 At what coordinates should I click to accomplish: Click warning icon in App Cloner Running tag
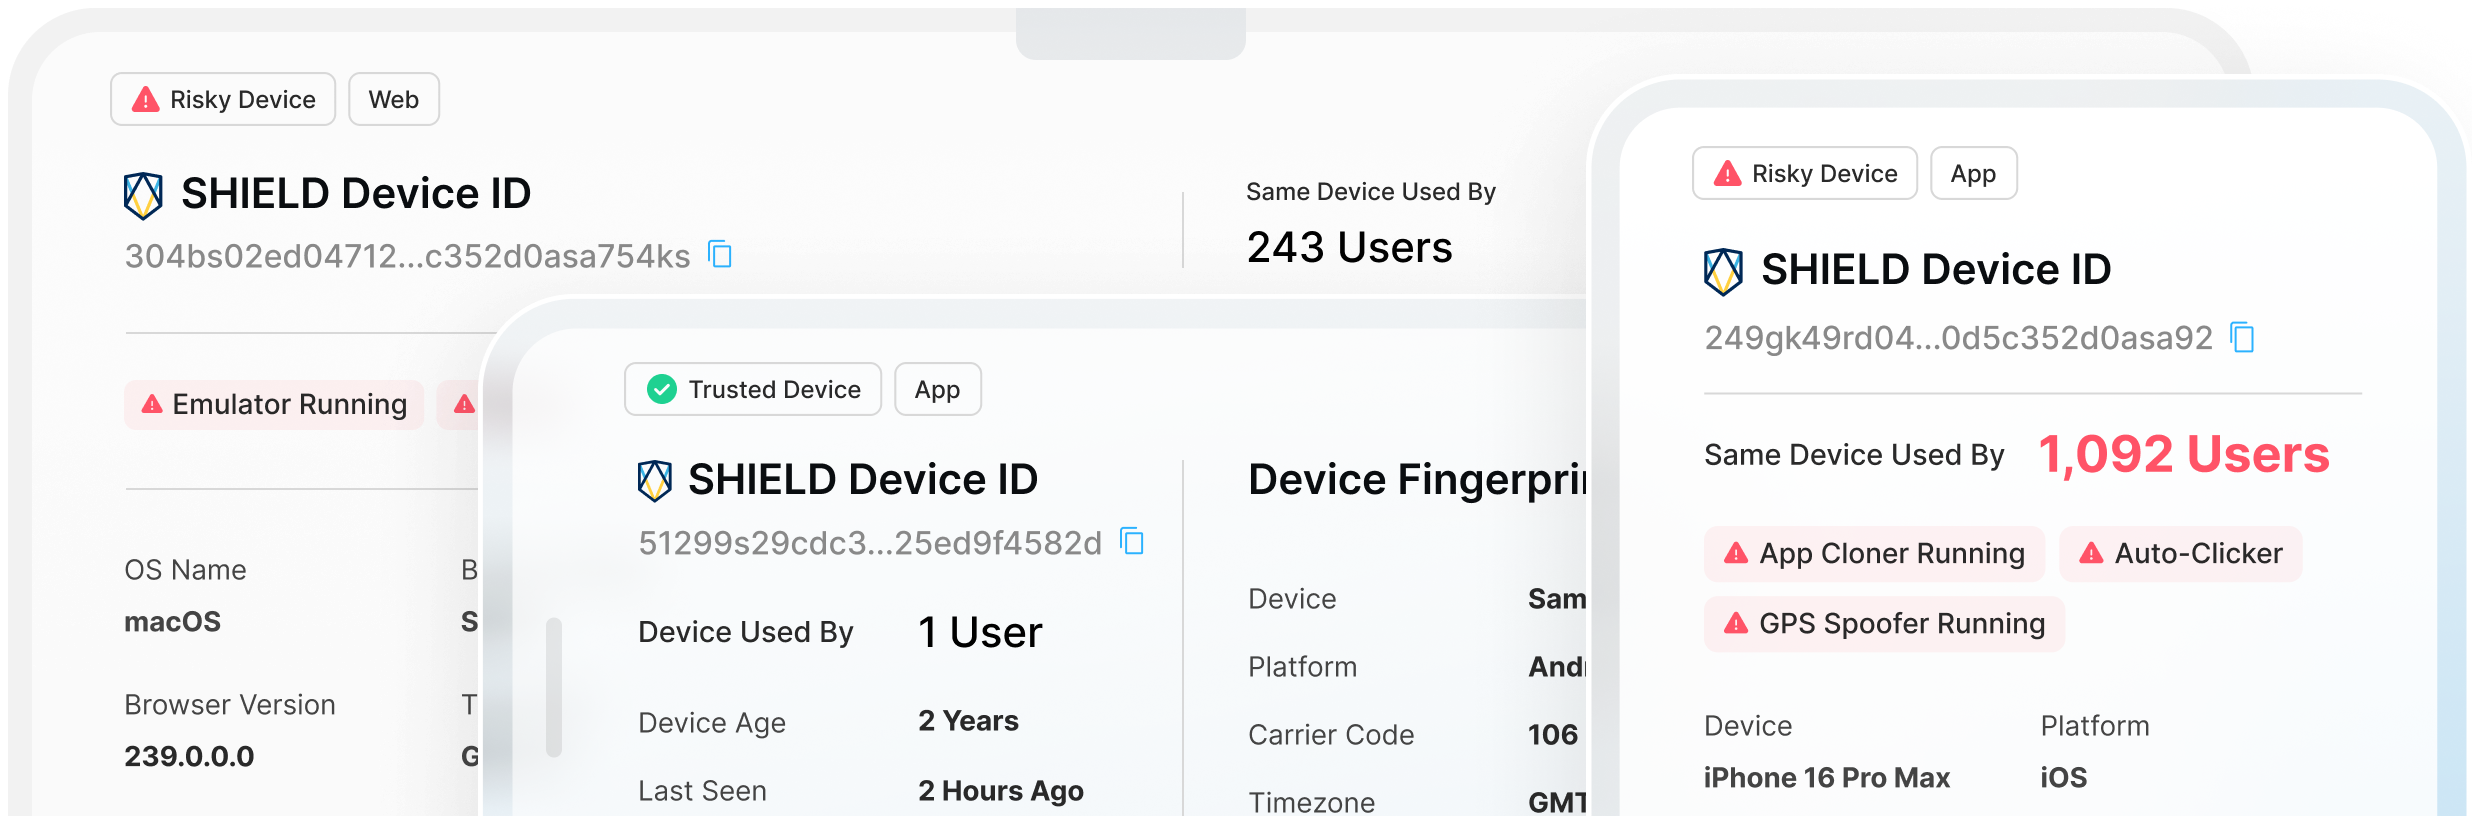(x=1736, y=554)
